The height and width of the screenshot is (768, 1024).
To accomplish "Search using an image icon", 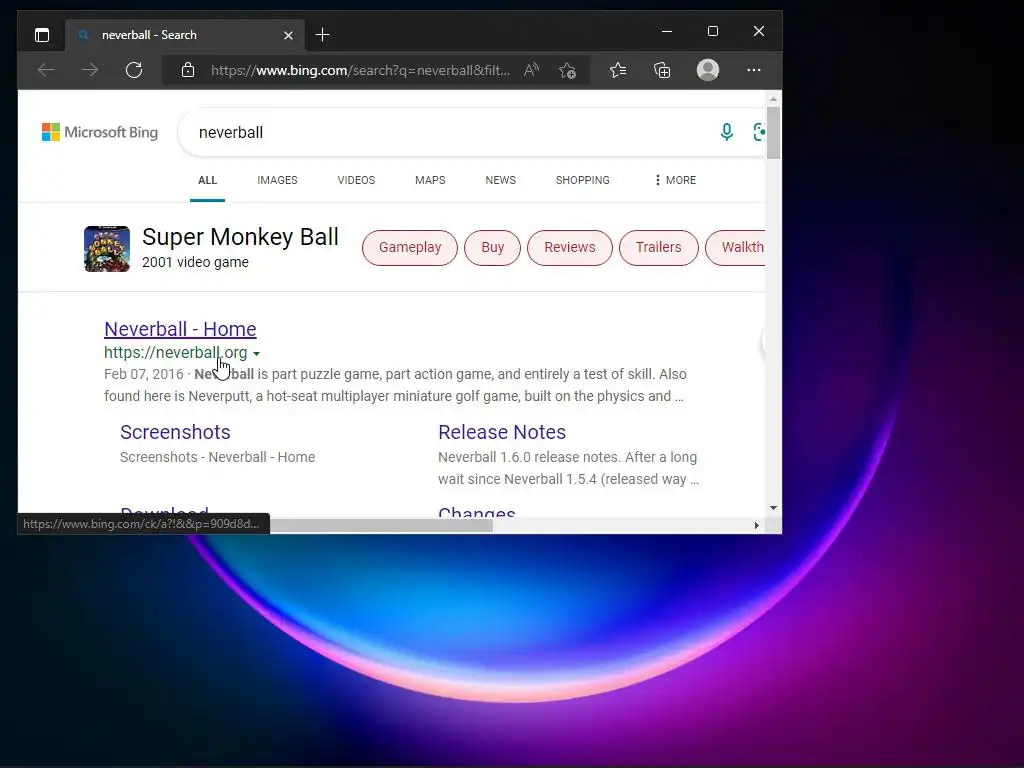I will [x=759, y=132].
